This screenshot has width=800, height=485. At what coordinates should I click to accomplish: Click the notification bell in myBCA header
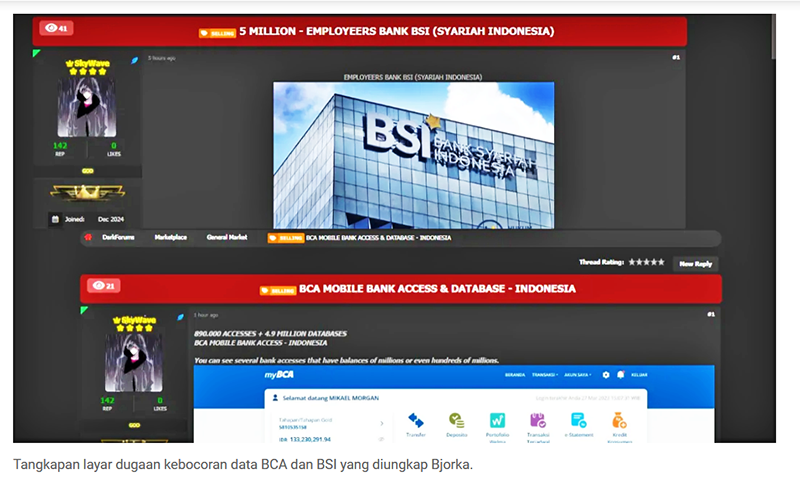click(621, 374)
